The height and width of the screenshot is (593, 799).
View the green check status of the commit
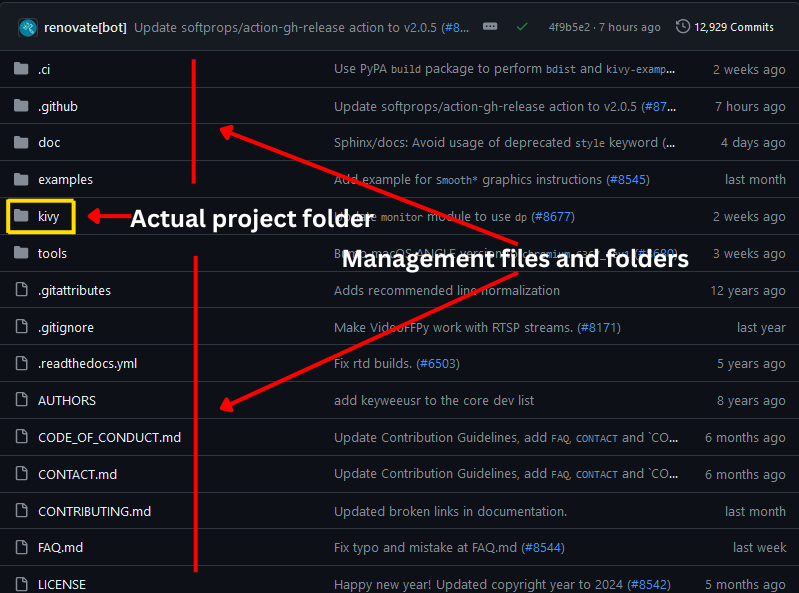point(522,26)
